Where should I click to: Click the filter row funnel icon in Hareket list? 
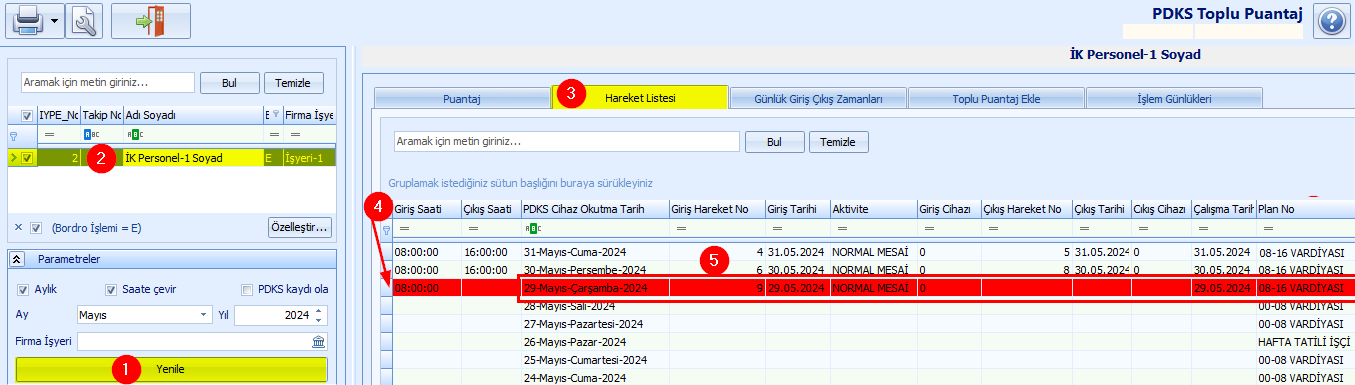click(x=387, y=229)
